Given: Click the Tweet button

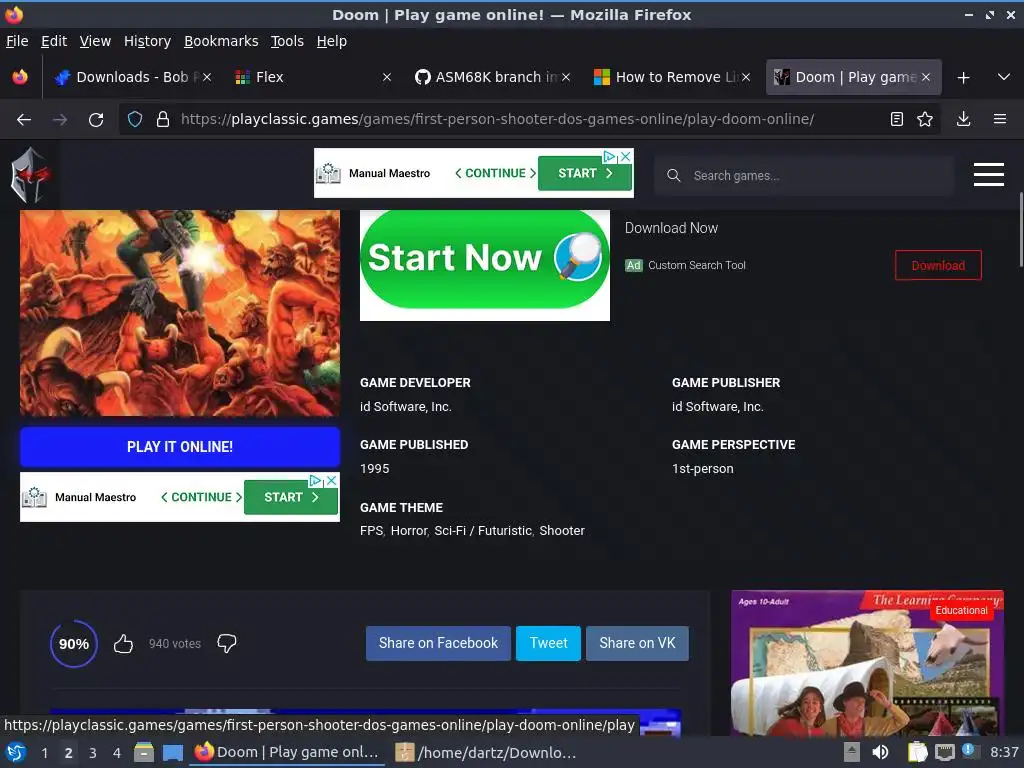Looking at the screenshot, I should (x=549, y=643).
